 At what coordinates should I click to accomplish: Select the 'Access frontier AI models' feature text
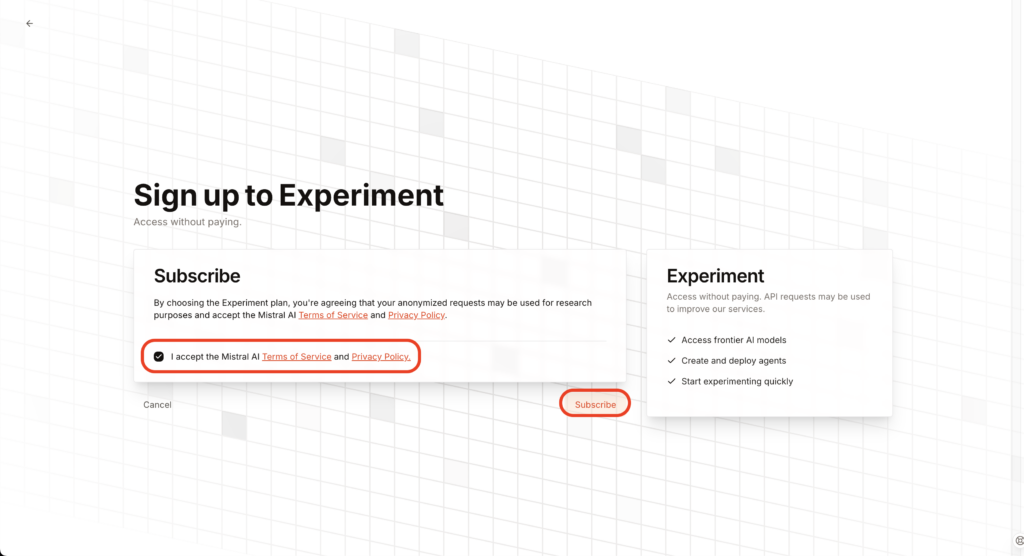[x=733, y=340]
